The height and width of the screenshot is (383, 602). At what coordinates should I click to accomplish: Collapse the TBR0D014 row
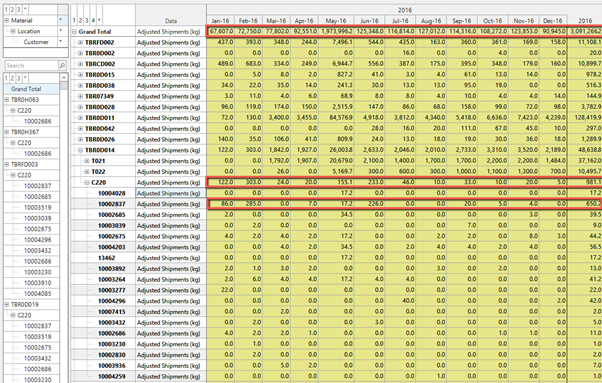click(x=81, y=150)
